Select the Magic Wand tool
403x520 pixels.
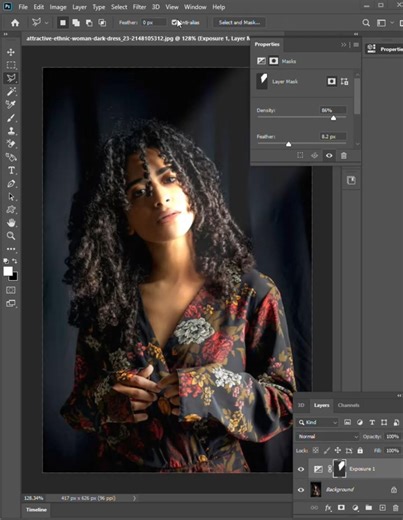pyautogui.click(x=11, y=91)
